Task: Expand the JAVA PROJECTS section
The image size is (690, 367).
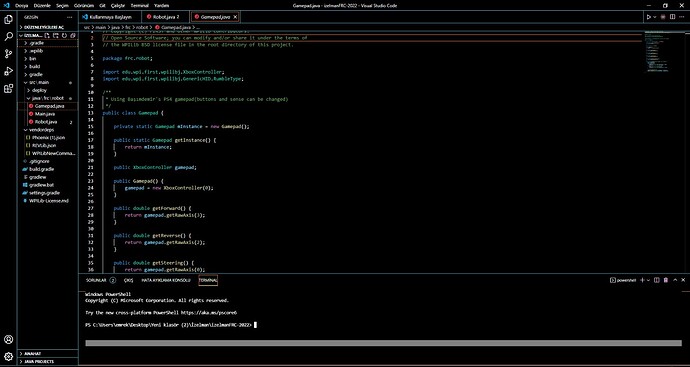Action: [x=48, y=361]
